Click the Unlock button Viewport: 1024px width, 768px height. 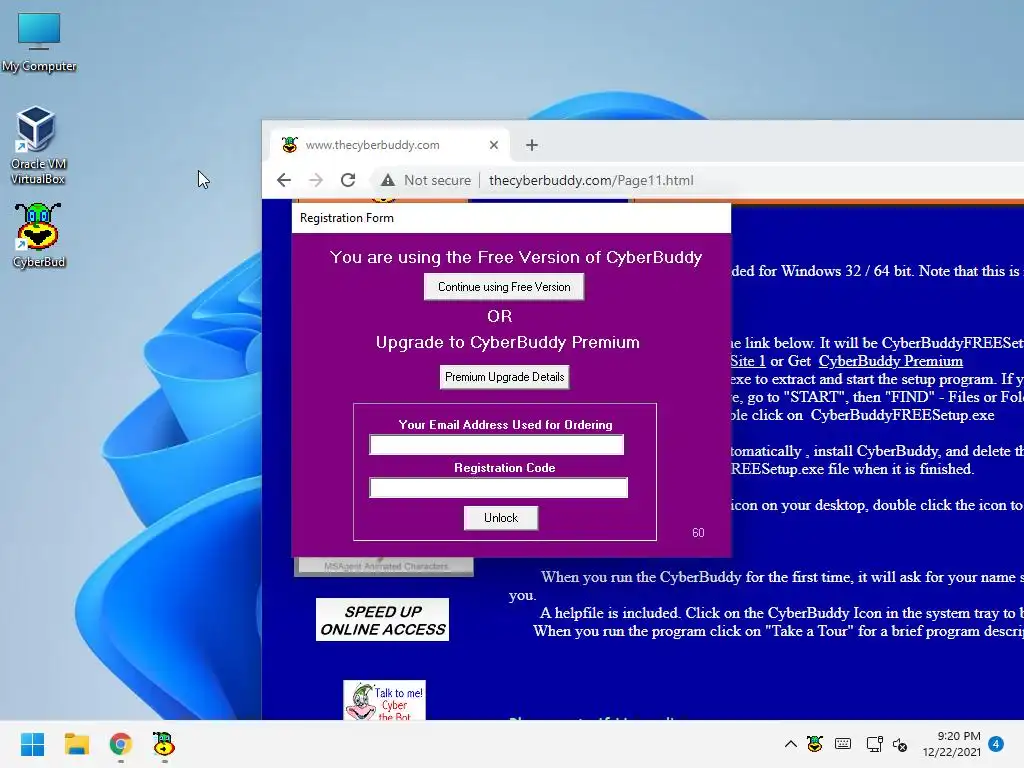(501, 518)
